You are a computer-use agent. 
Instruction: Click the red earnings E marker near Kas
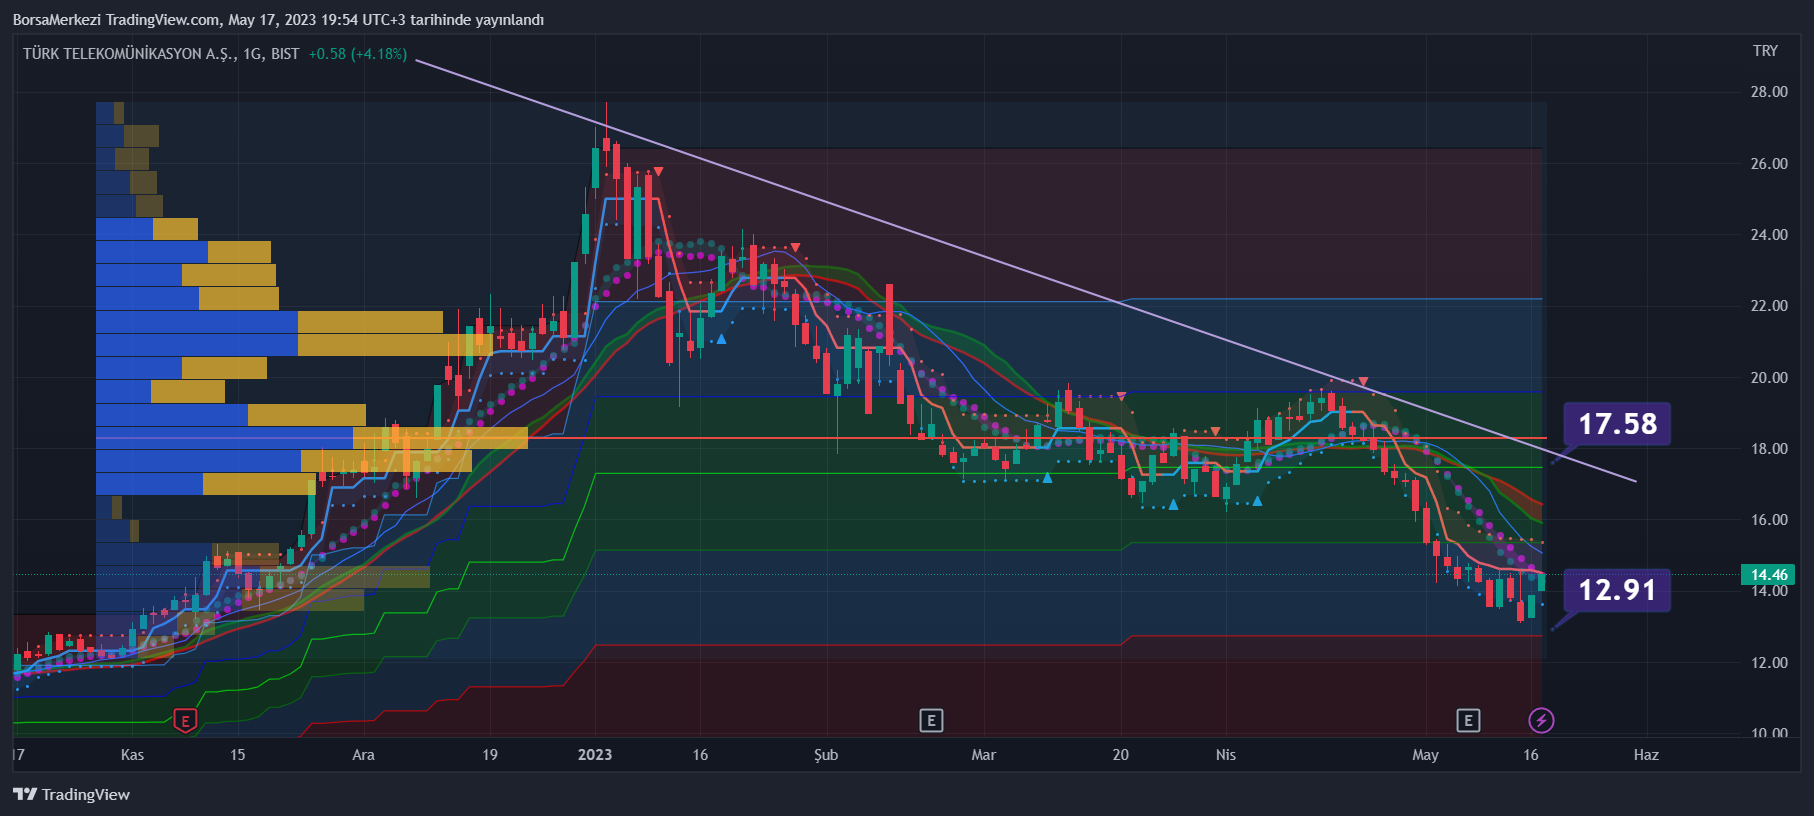(x=185, y=720)
